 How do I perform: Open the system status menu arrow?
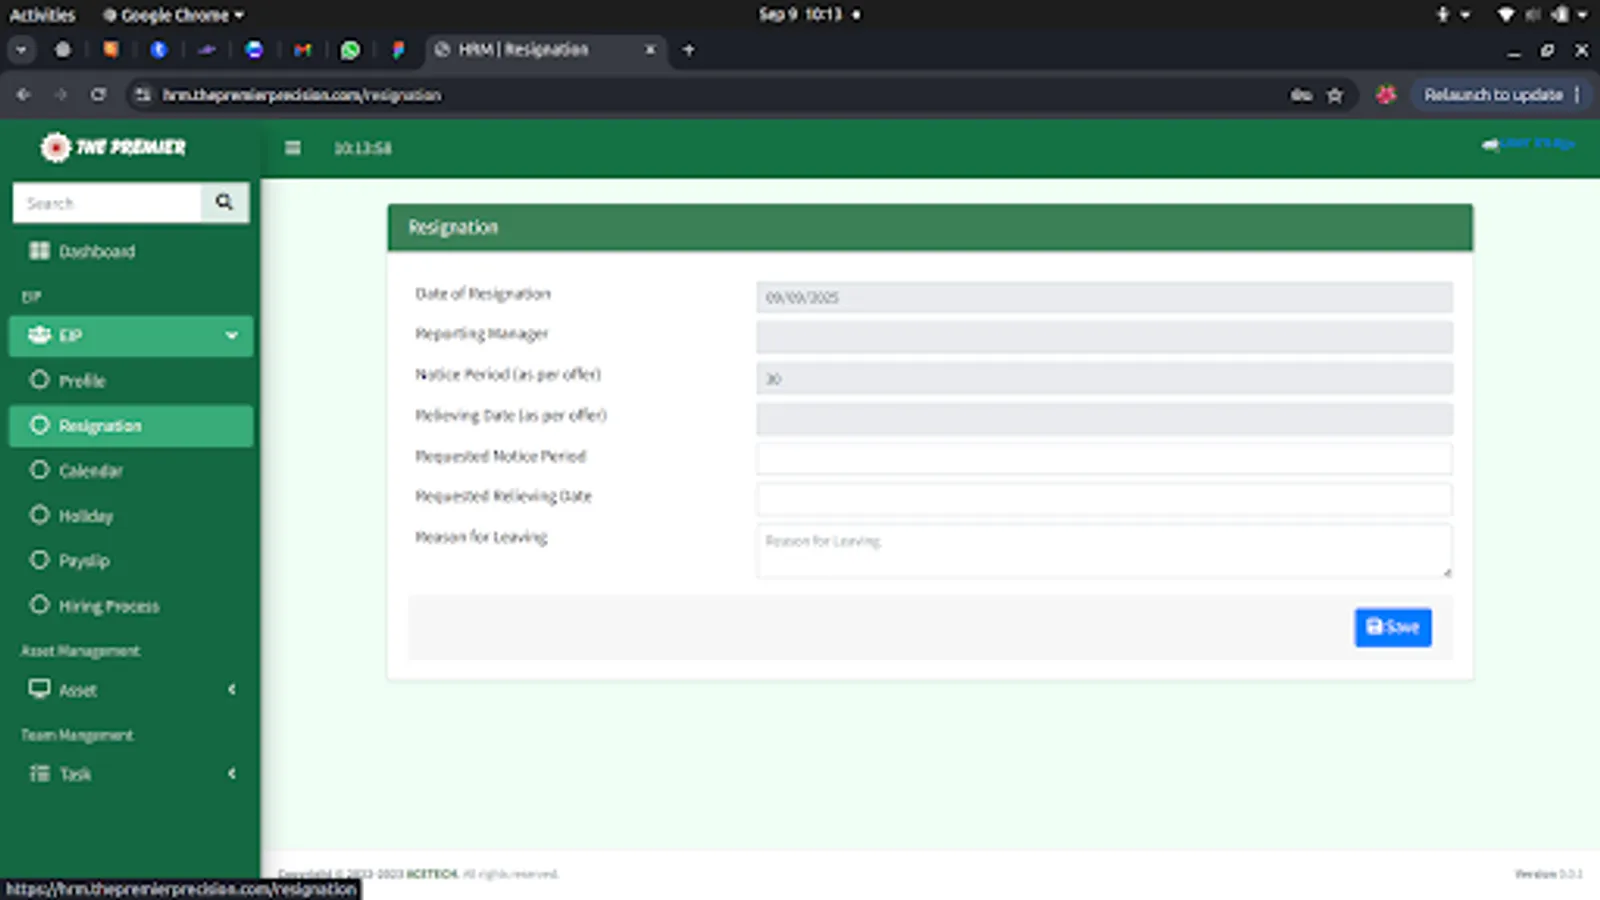(1583, 14)
